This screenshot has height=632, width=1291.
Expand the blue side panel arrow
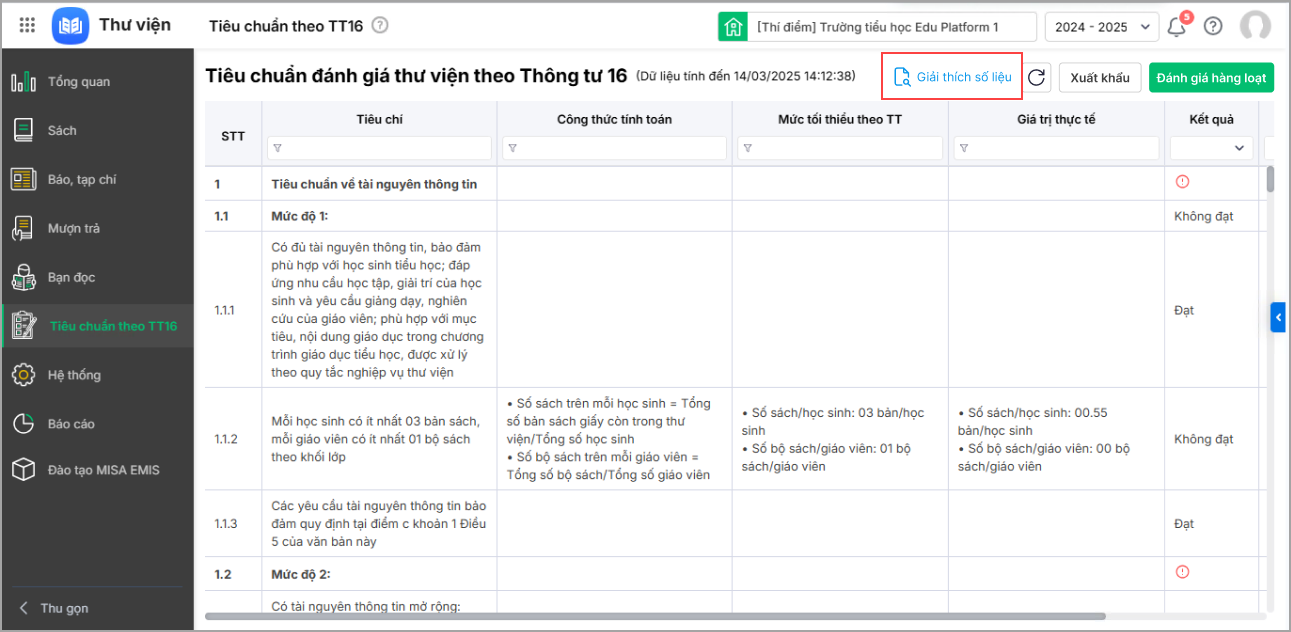pyautogui.click(x=1278, y=317)
